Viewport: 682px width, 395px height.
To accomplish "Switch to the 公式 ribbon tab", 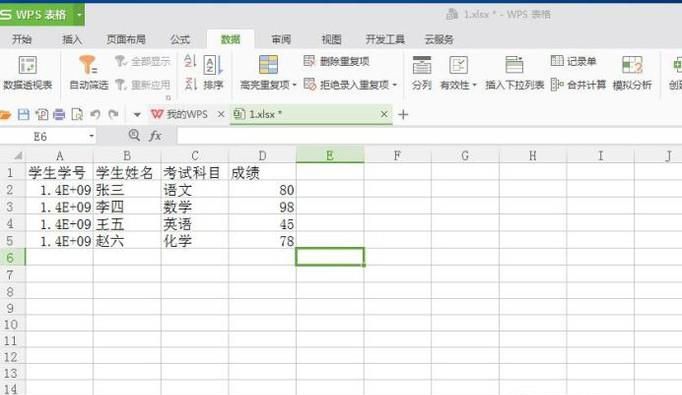I will click(x=180, y=40).
